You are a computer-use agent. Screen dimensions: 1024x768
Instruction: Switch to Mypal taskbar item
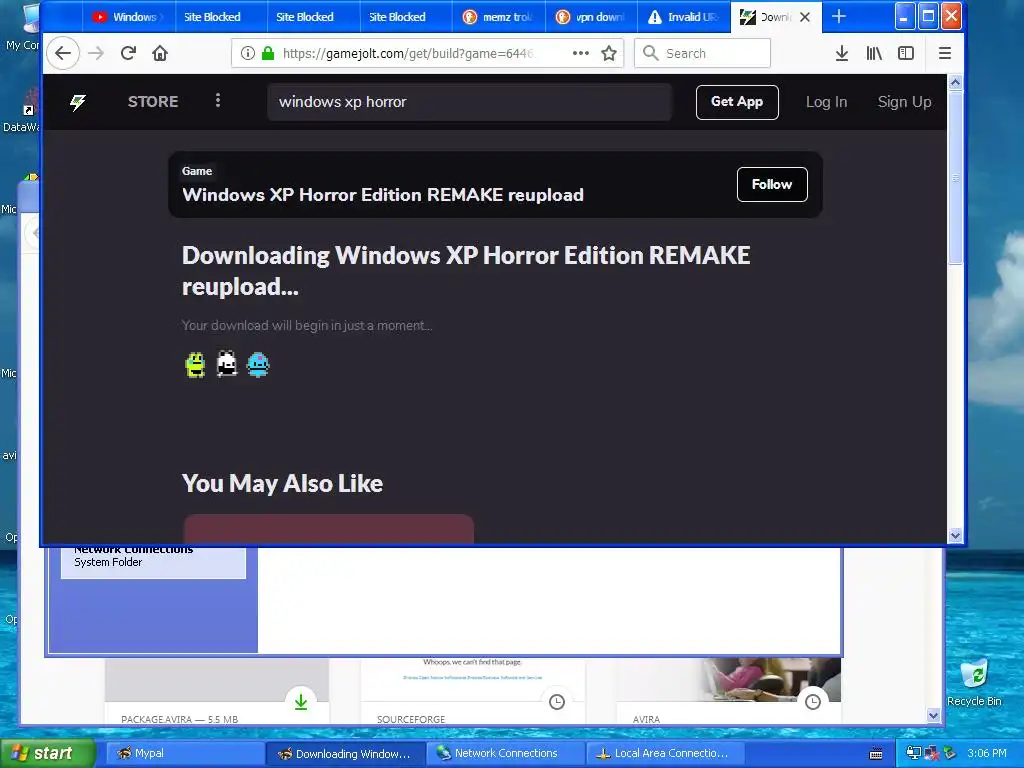tap(184, 753)
